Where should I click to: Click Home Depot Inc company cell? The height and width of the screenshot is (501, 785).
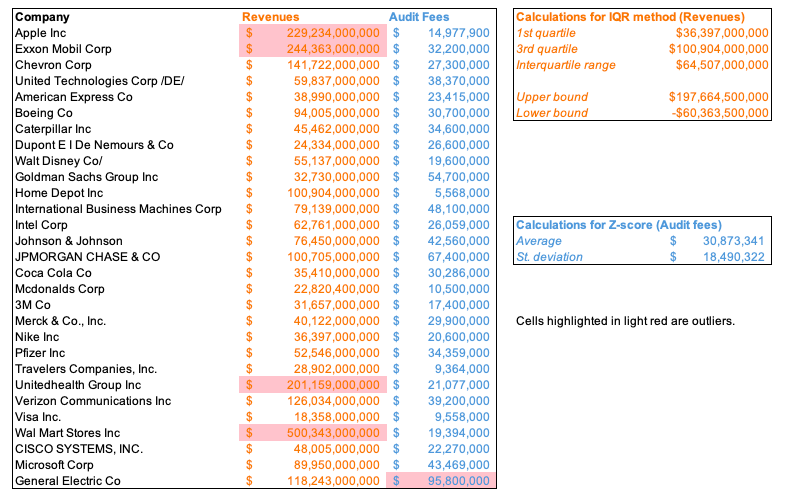(x=59, y=193)
